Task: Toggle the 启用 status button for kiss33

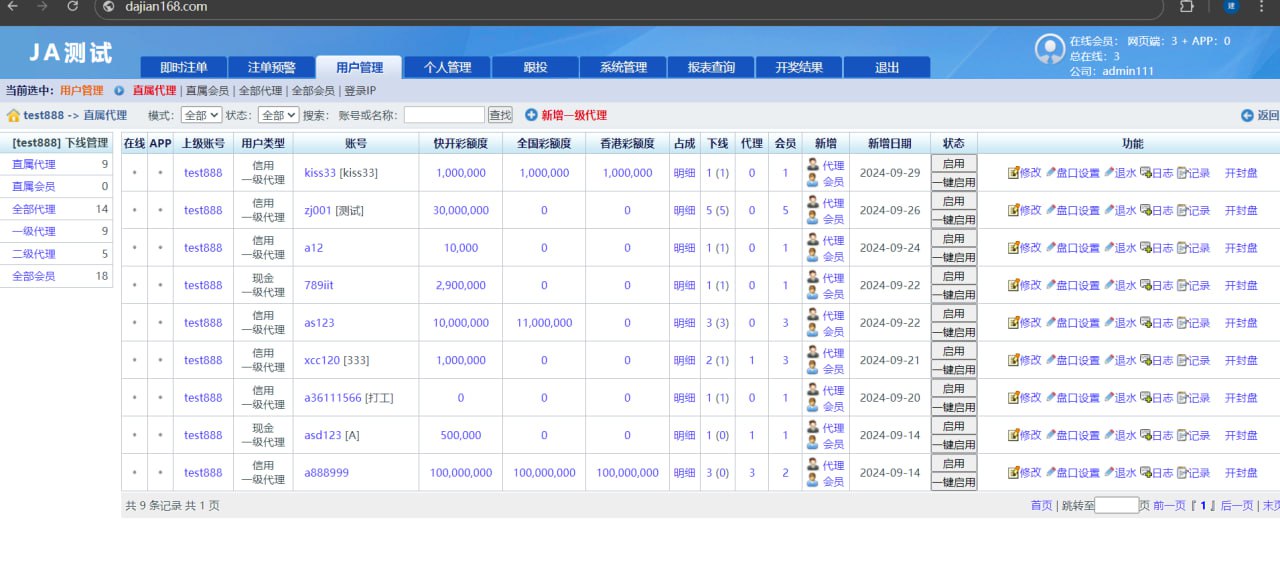Action: [953, 163]
